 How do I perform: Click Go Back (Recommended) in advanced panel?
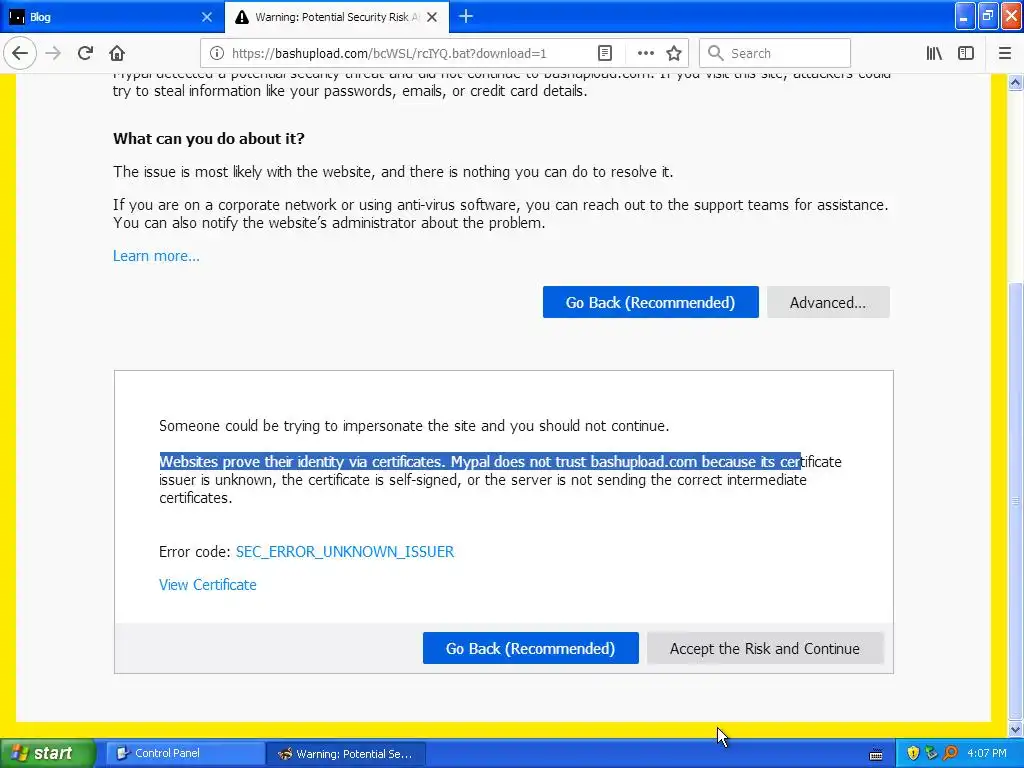coord(530,648)
